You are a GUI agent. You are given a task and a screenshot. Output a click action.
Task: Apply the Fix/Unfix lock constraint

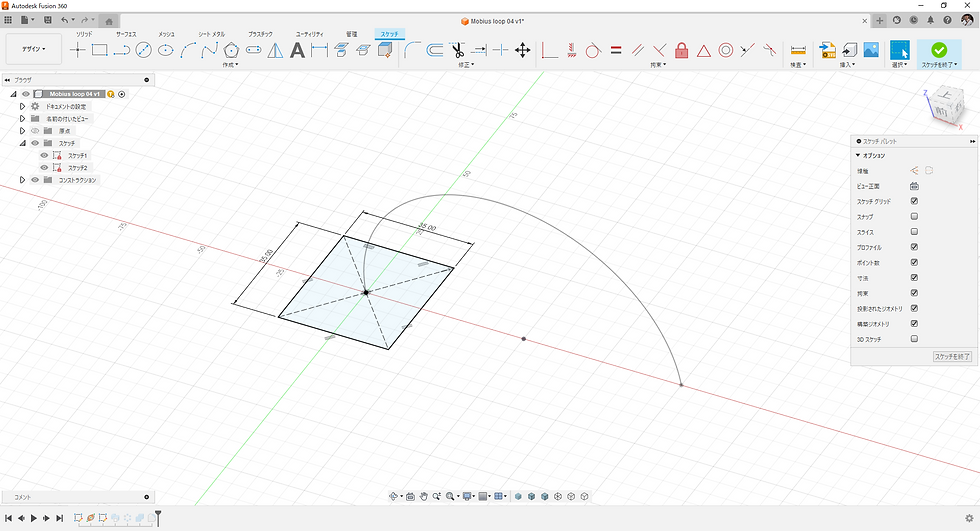coord(682,50)
